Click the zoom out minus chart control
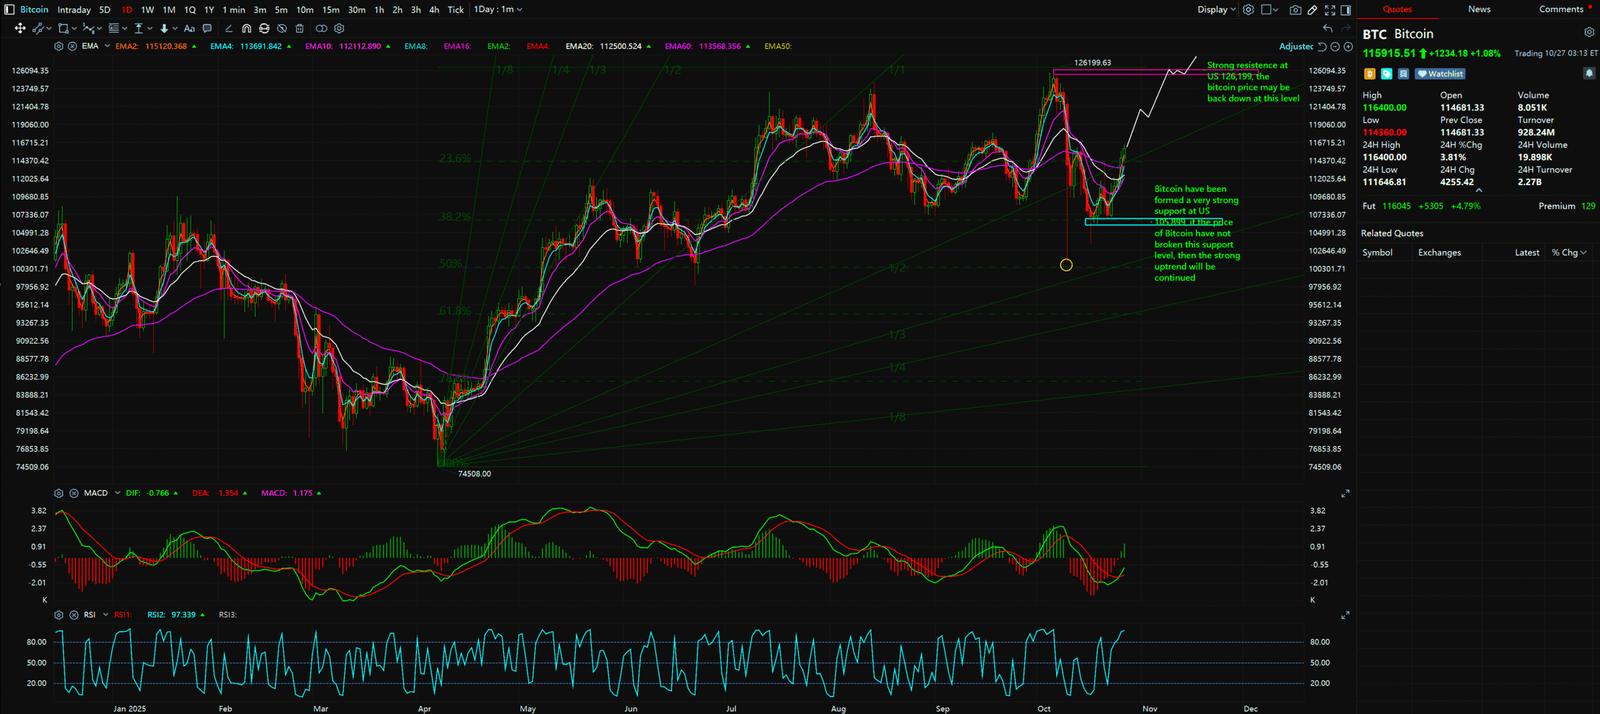The image size is (1600, 714). (1335, 47)
